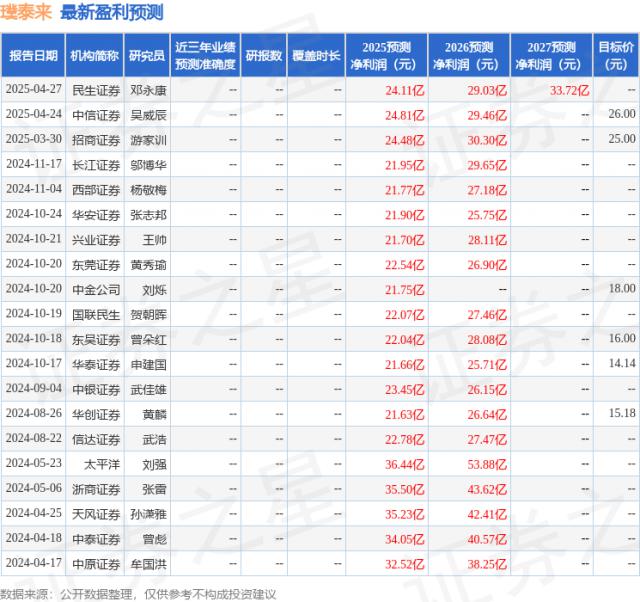Open 中金公司 institution entry

(96, 289)
